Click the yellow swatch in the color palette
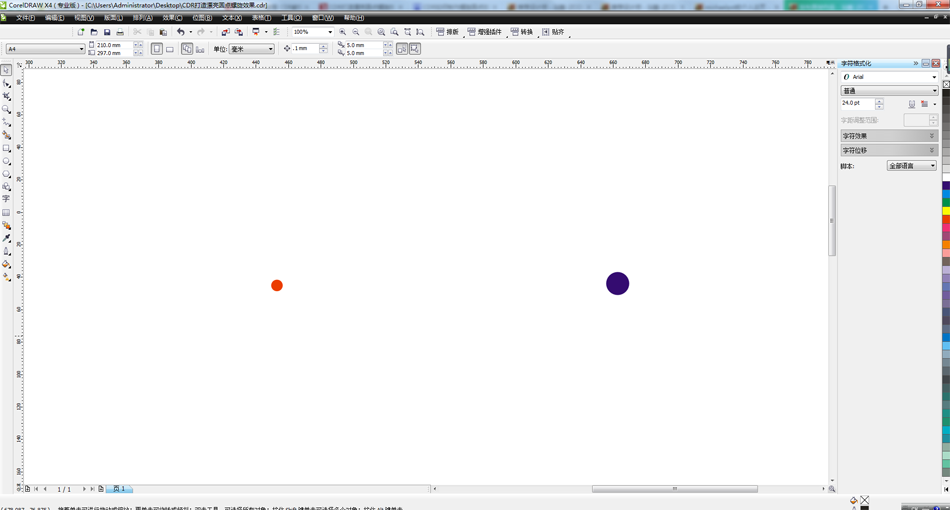Screen dimensions: 950x510 [946, 210]
